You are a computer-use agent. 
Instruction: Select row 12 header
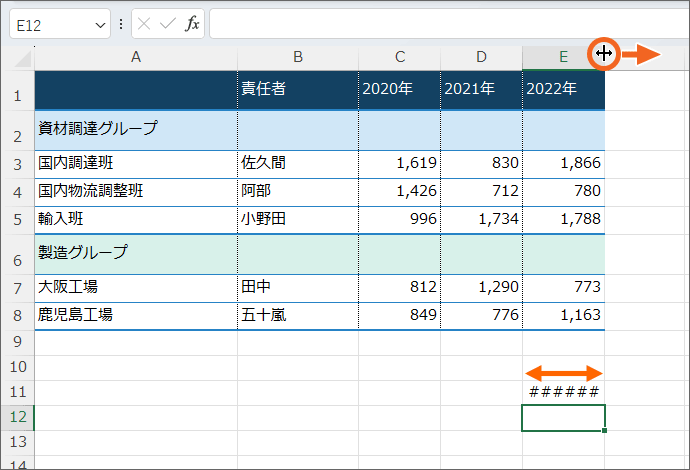[18, 418]
